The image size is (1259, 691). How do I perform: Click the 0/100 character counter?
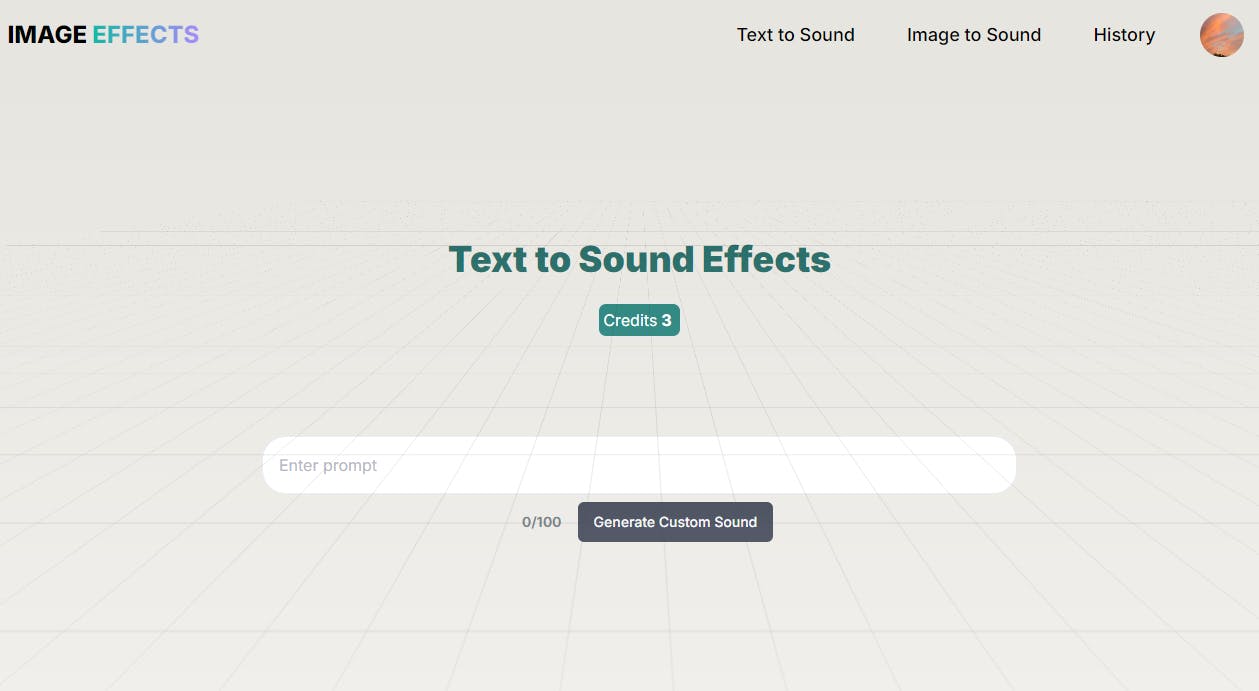(542, 522)
